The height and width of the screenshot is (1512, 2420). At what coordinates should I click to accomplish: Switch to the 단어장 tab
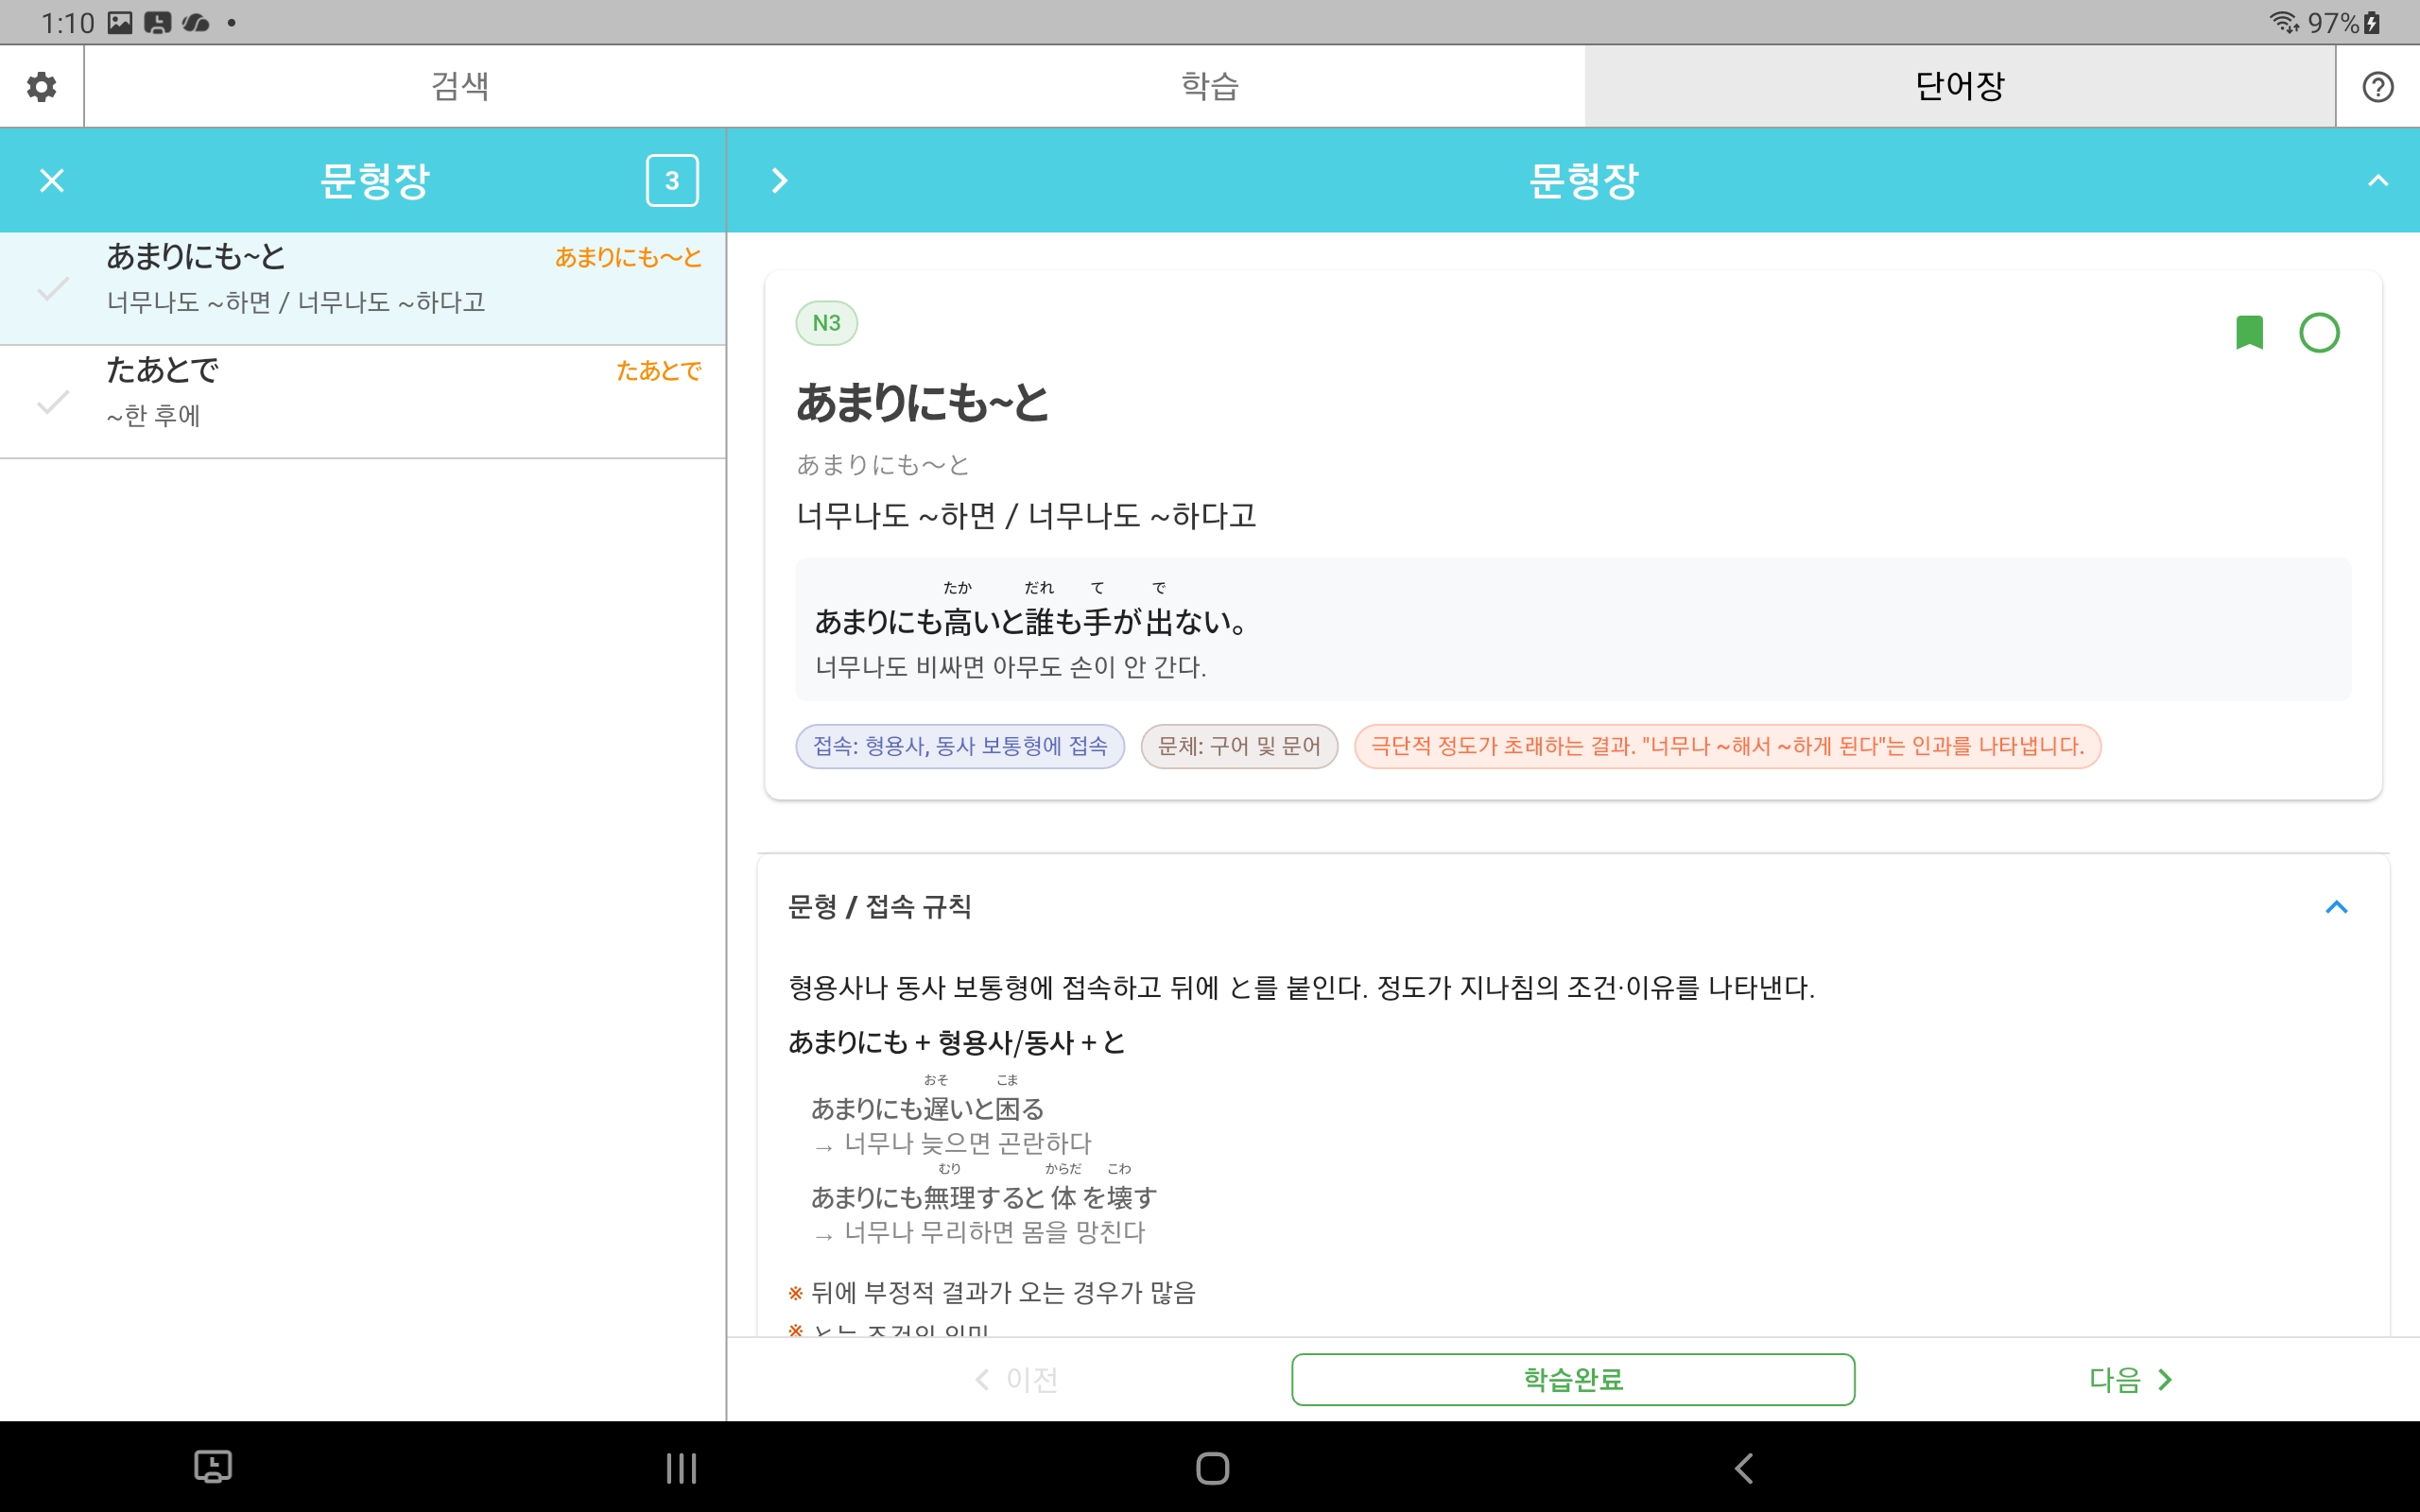click(1960, 86)
